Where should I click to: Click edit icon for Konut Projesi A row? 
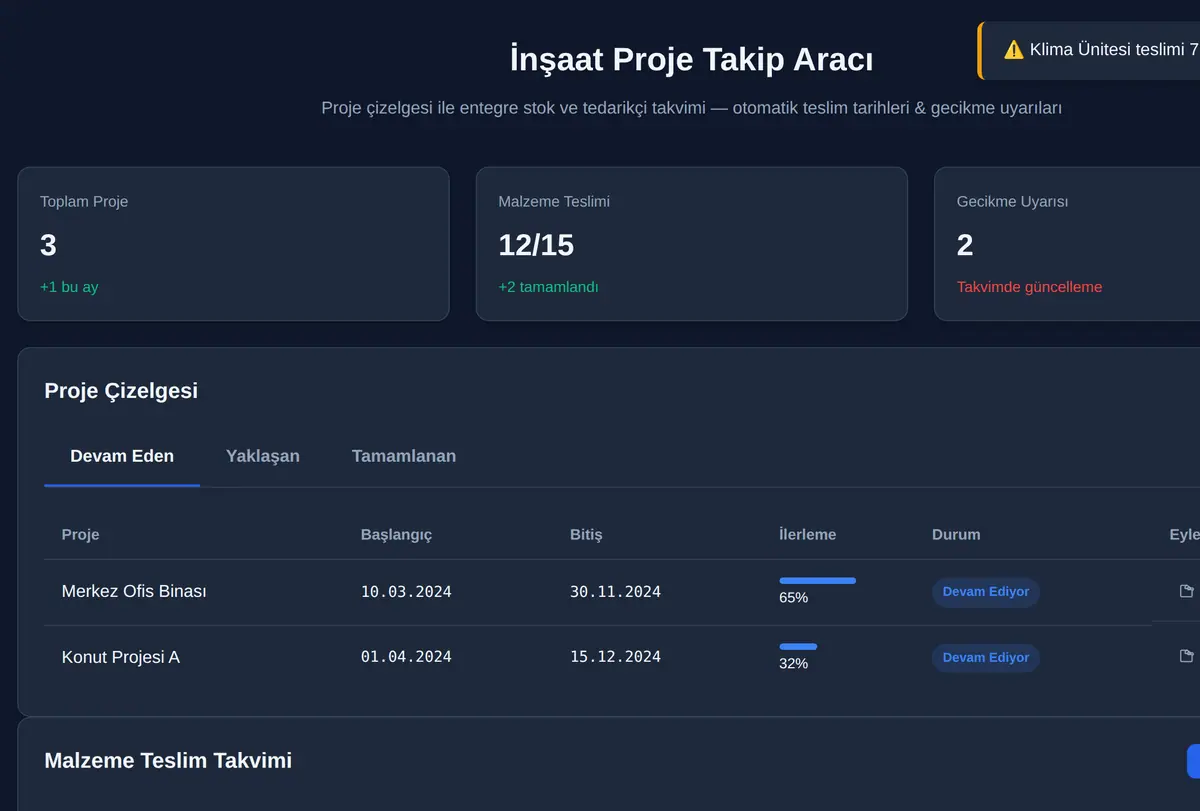1186,656
